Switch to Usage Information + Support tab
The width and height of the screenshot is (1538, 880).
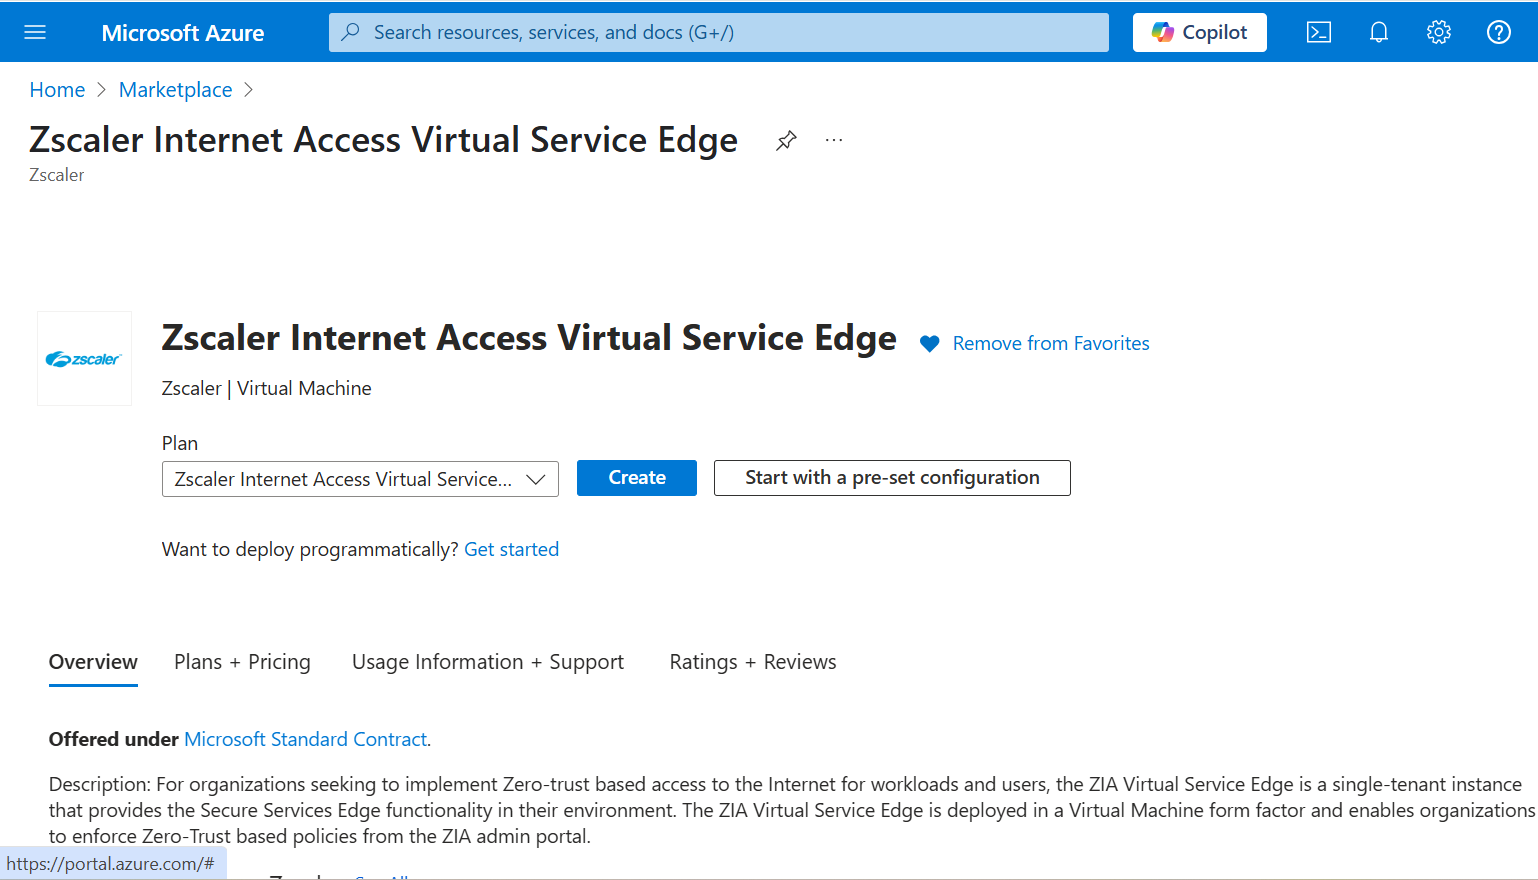488,662
